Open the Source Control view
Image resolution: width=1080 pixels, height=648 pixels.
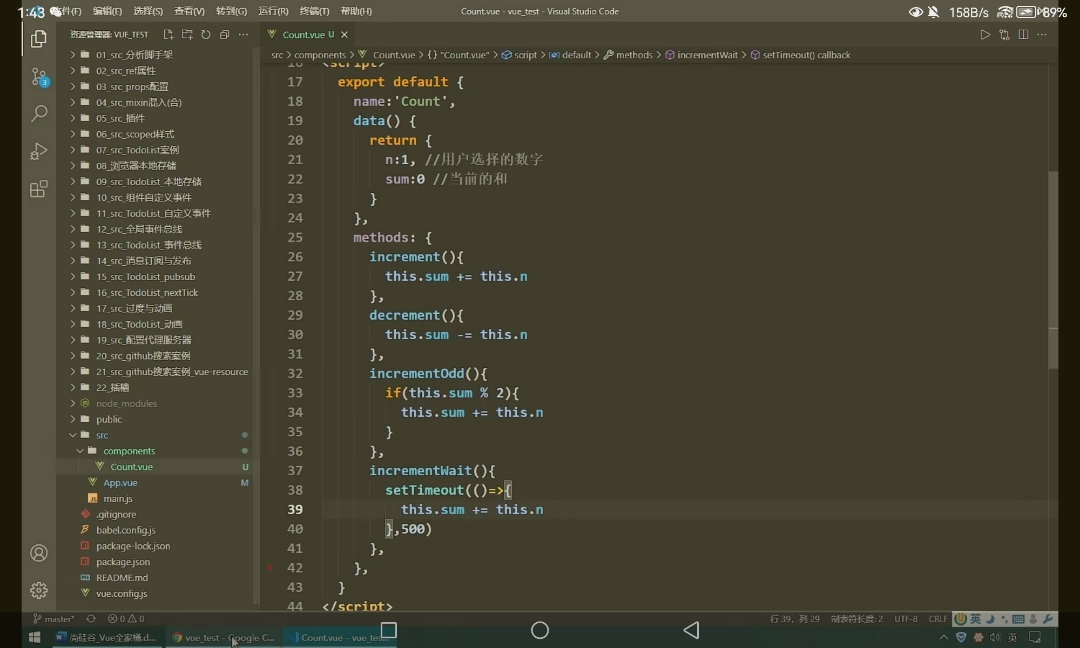tap(39, 76)
